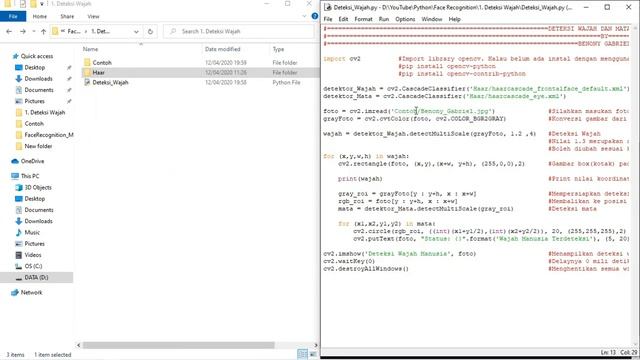640x360 pixels.
Task: Open IDLE Format menu
Action: tap(363, 19)
